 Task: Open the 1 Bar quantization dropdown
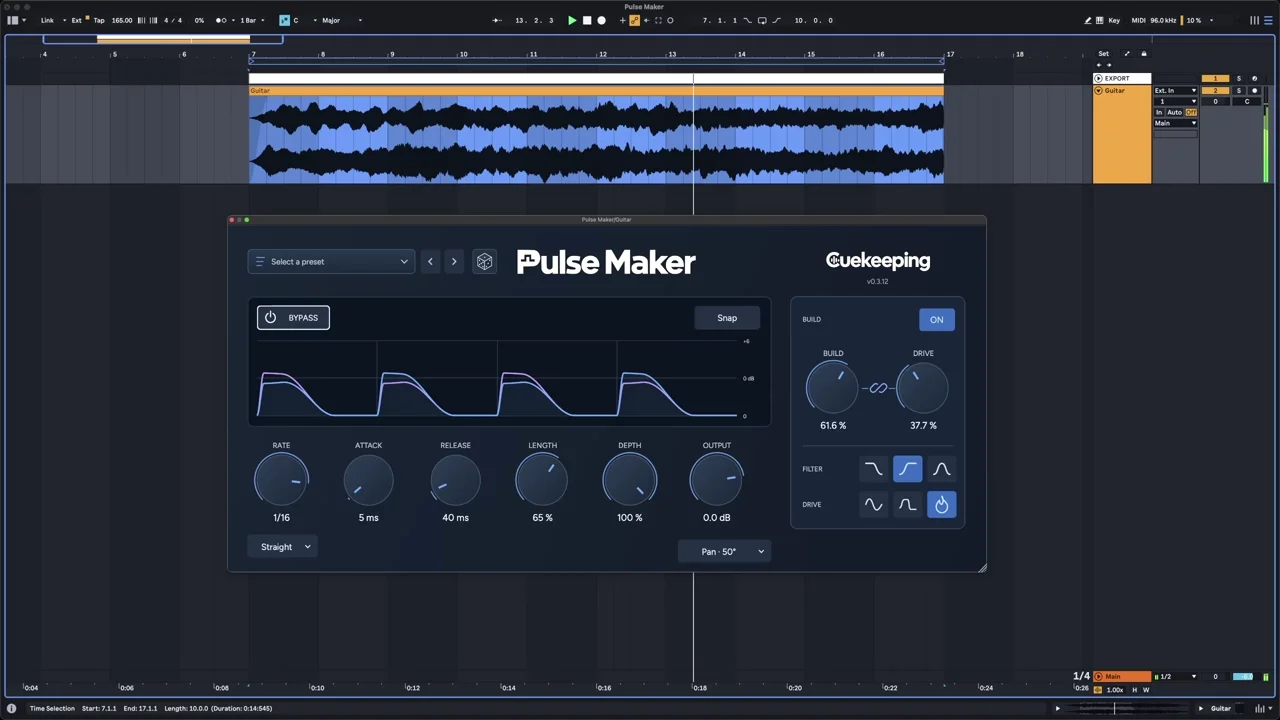(x=252, y=20)
